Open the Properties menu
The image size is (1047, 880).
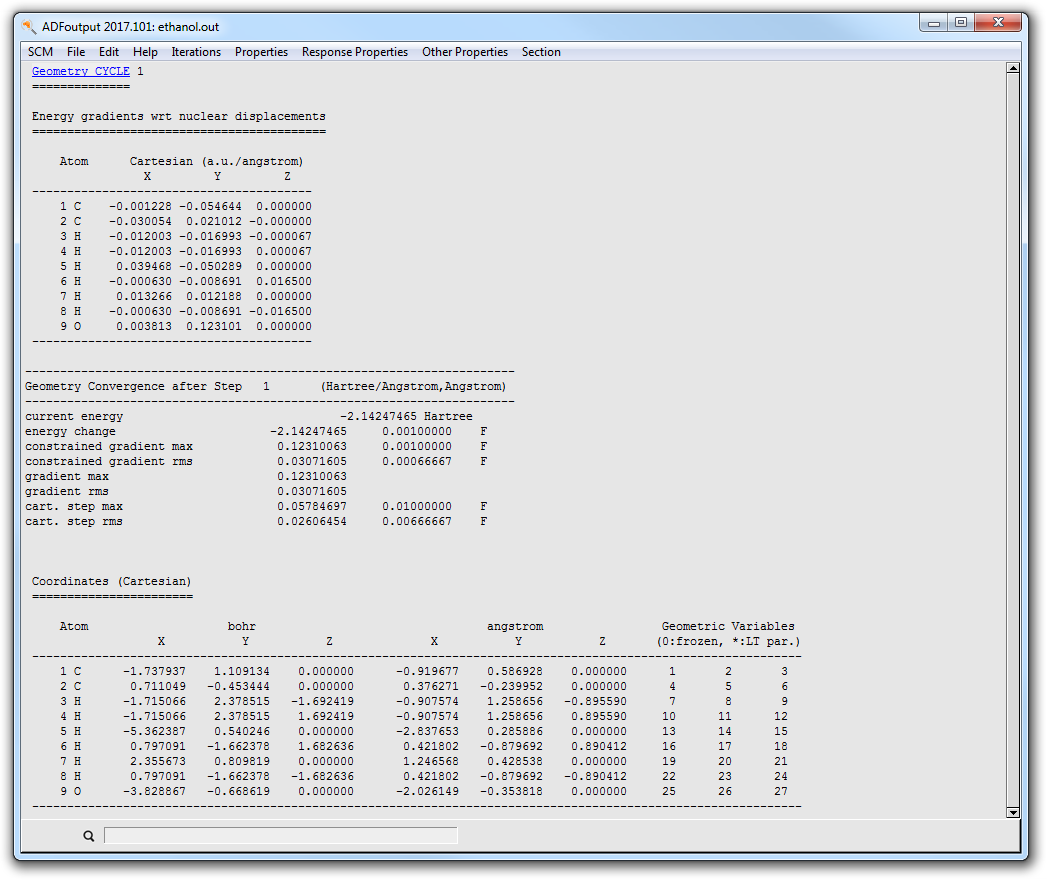click(x=261, y=52)
